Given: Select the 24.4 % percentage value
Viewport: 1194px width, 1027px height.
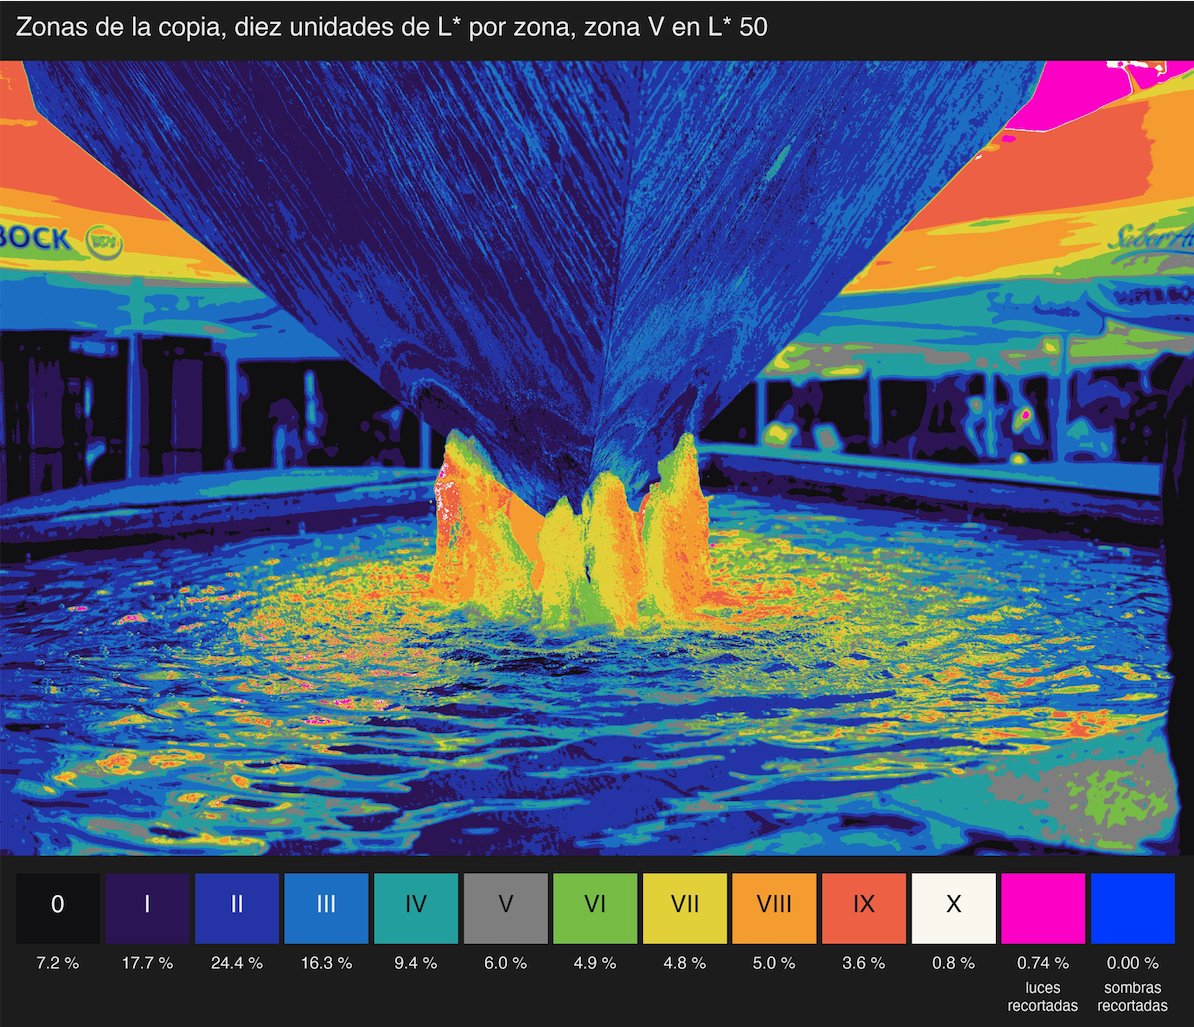Looking at the screenshot, I should (x=237, y=963).
